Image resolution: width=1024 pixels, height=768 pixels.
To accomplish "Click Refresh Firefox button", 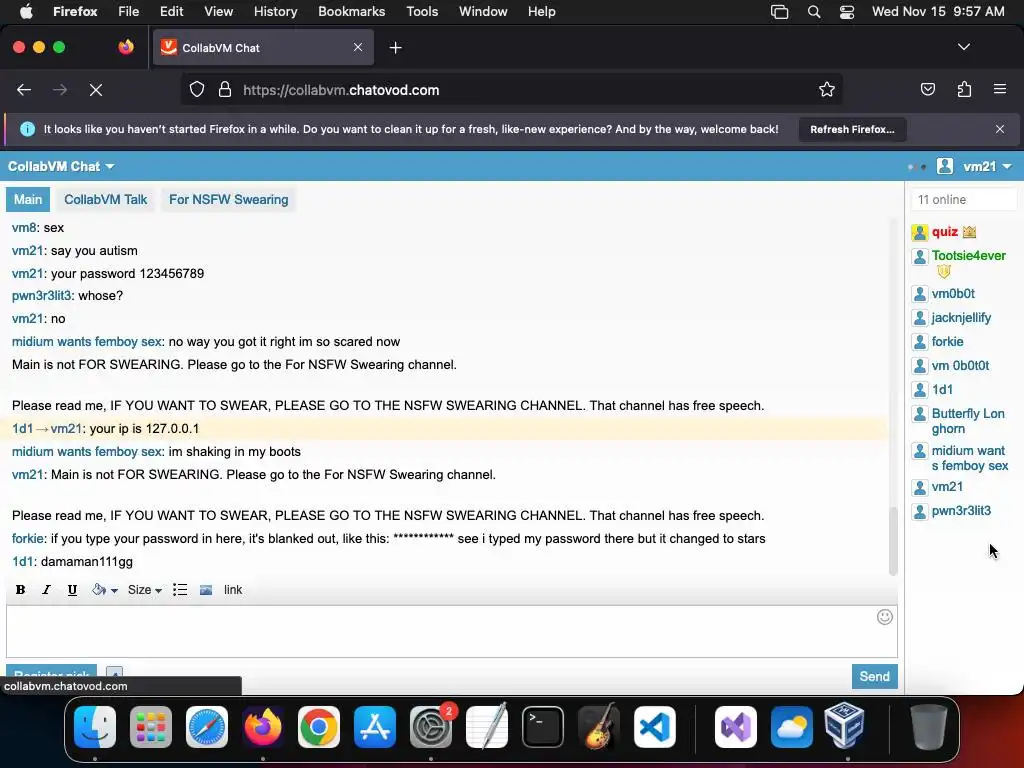I will (x=852, y=129).
